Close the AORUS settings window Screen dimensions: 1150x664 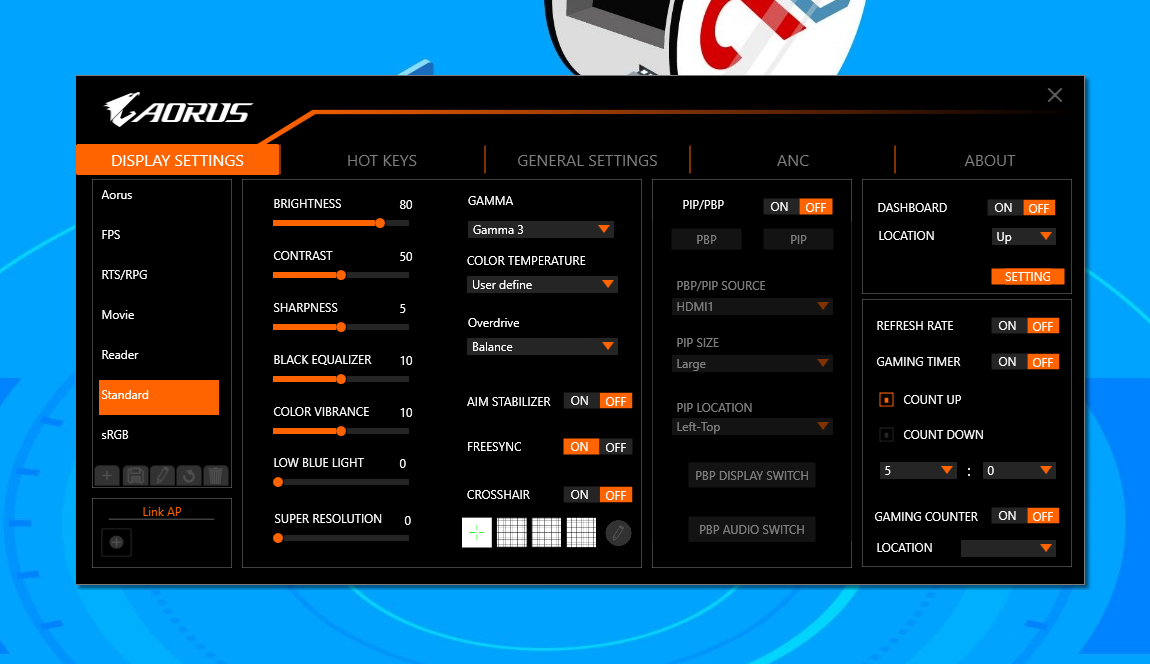1055,95
